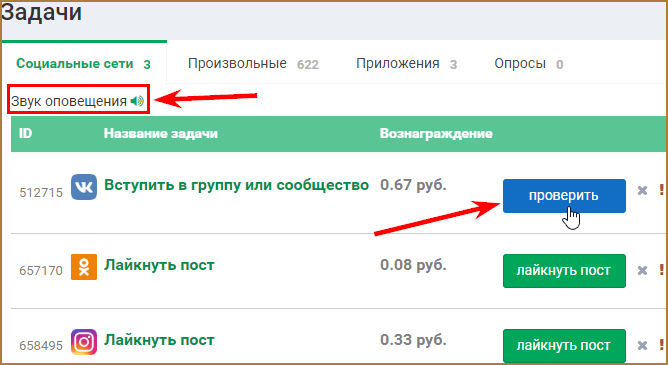Report task 658495 via exclamation icon
The width and height of the screenshot is (668, 365).
click(x=662, y=345)
